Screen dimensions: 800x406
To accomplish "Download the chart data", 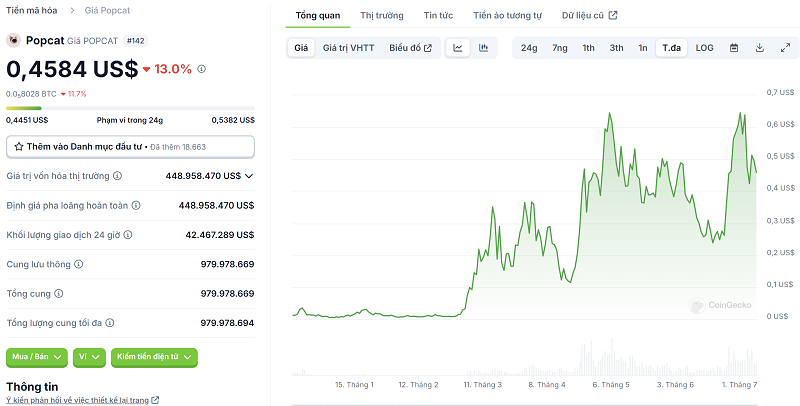I will point(759,48).
